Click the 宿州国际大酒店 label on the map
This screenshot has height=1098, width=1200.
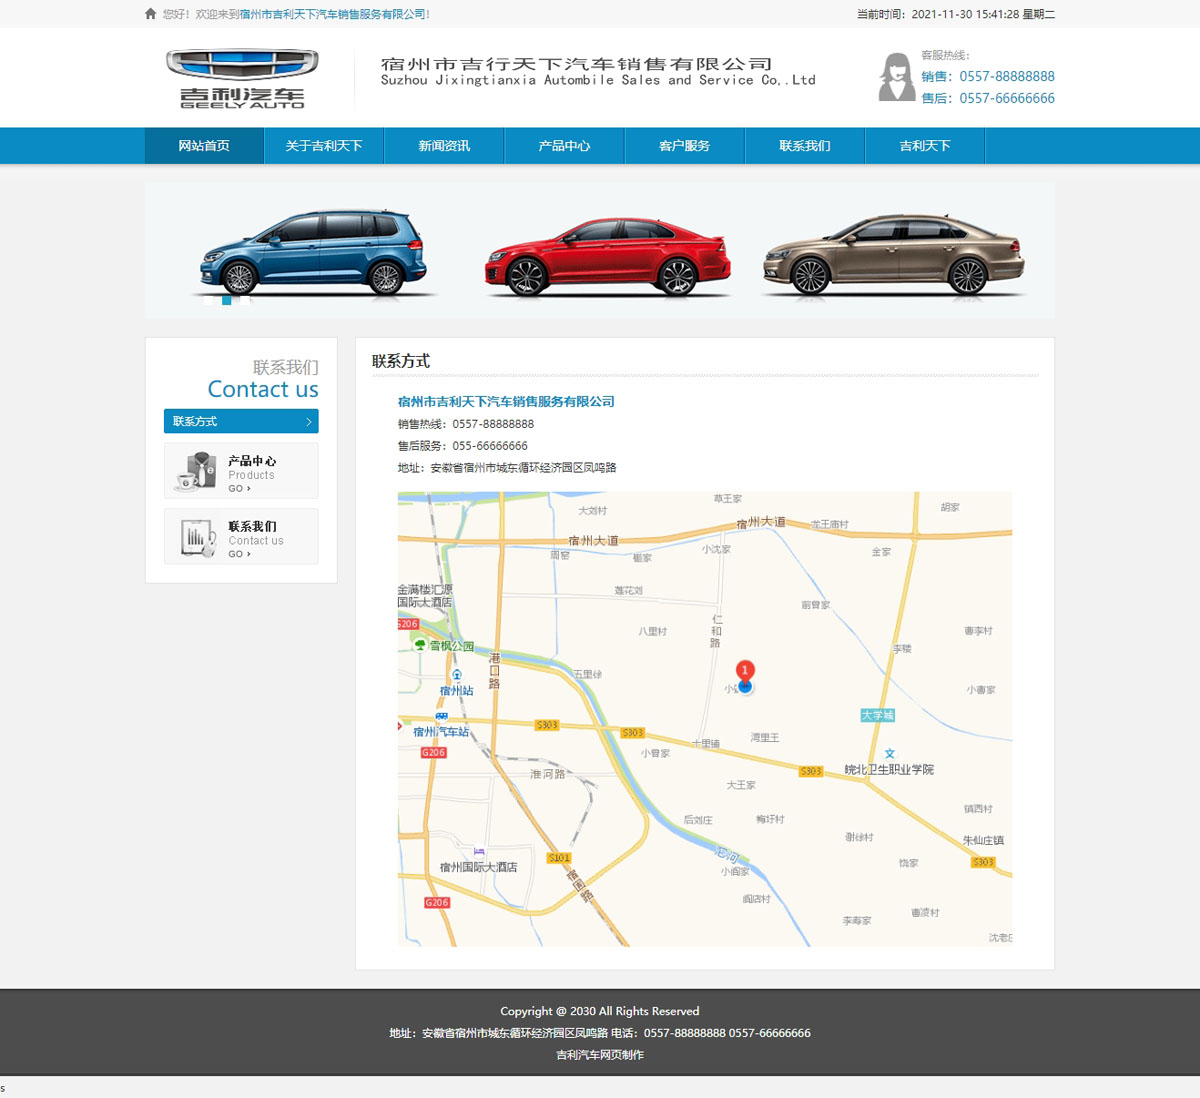click(x=479, y=867)
